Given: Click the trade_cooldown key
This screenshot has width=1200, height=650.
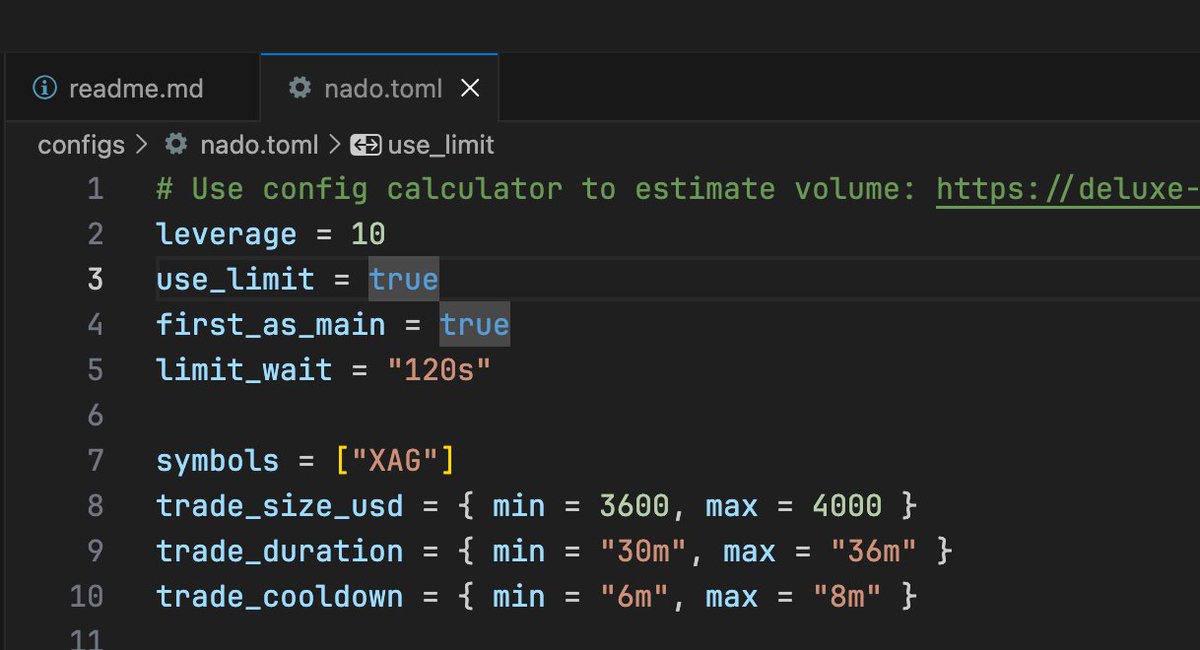Looking at the screenshot, I should click(x=280, y=596).
